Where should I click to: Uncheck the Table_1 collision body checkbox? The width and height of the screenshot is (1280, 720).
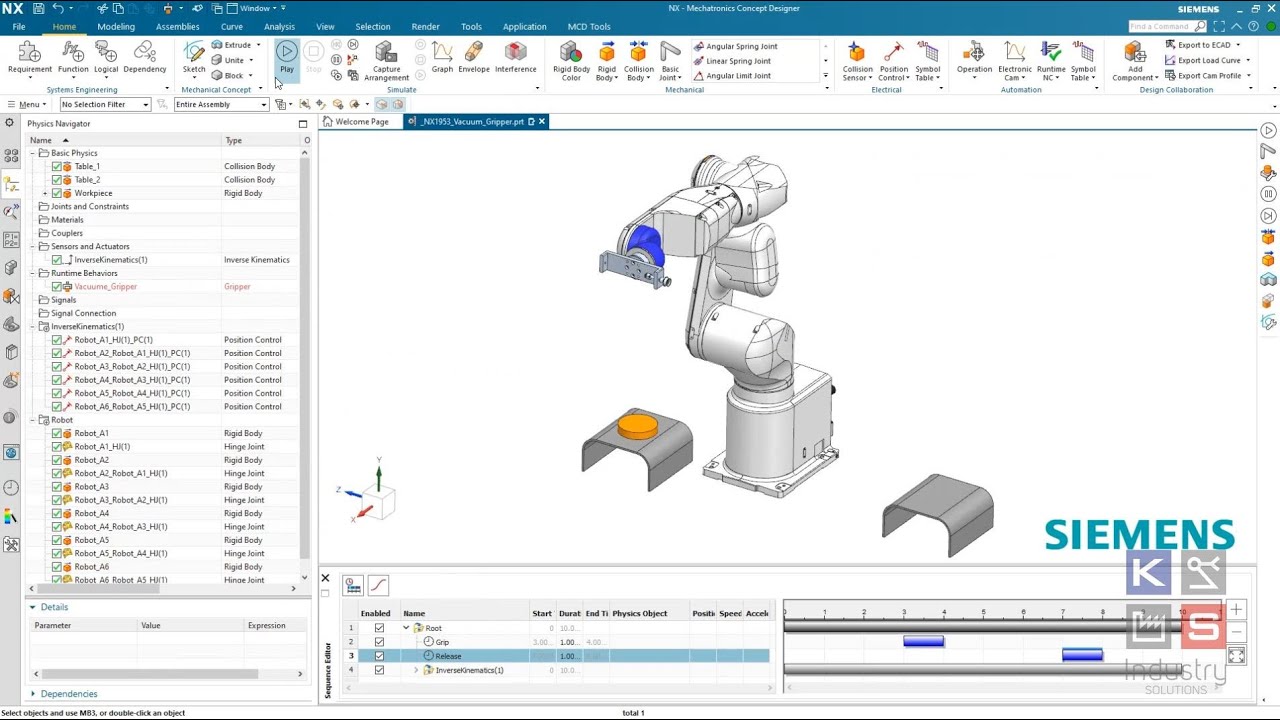(57, 166)
